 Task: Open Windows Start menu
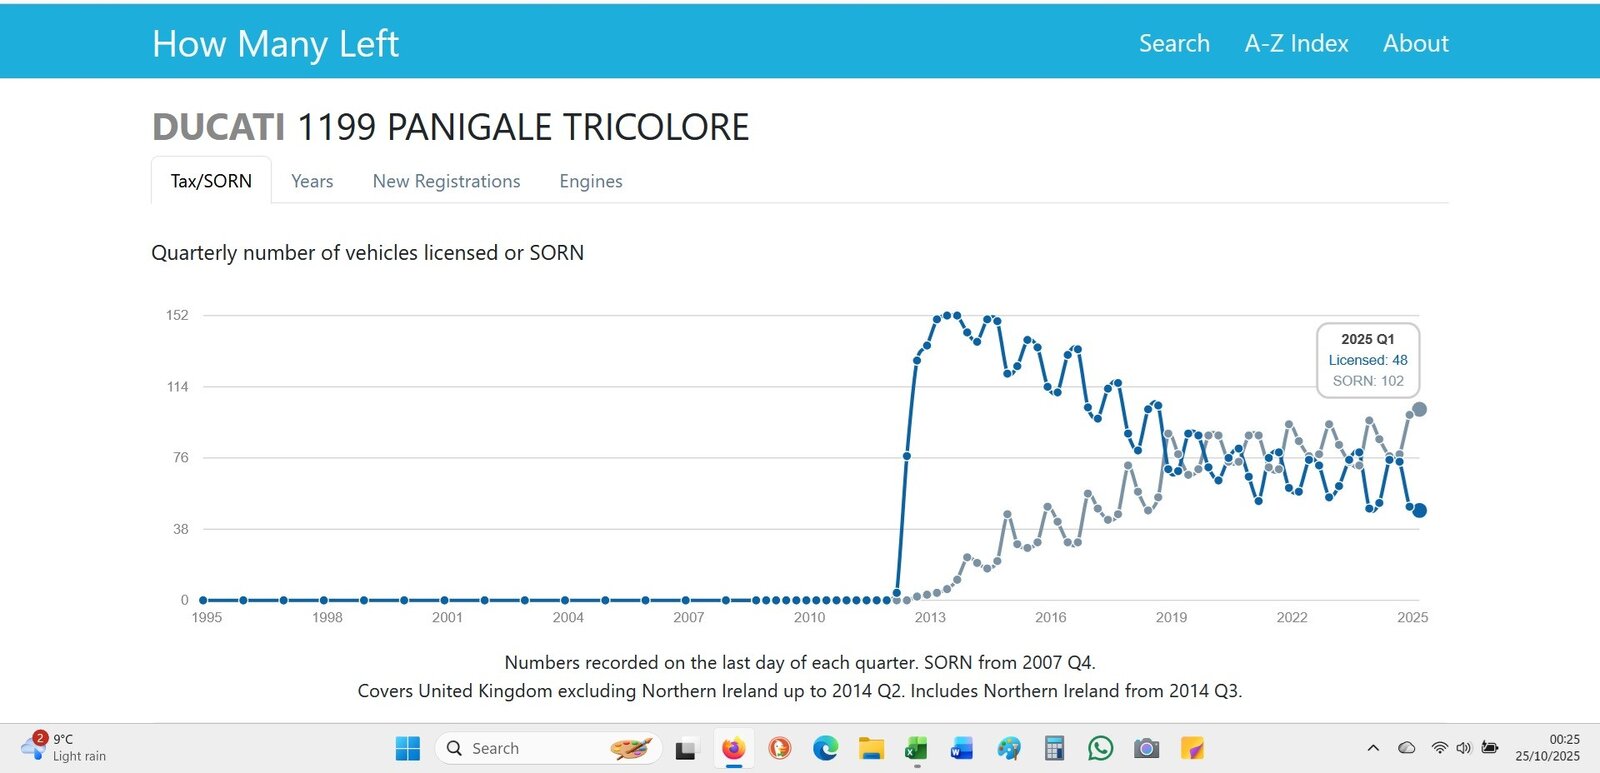point(408,748)
